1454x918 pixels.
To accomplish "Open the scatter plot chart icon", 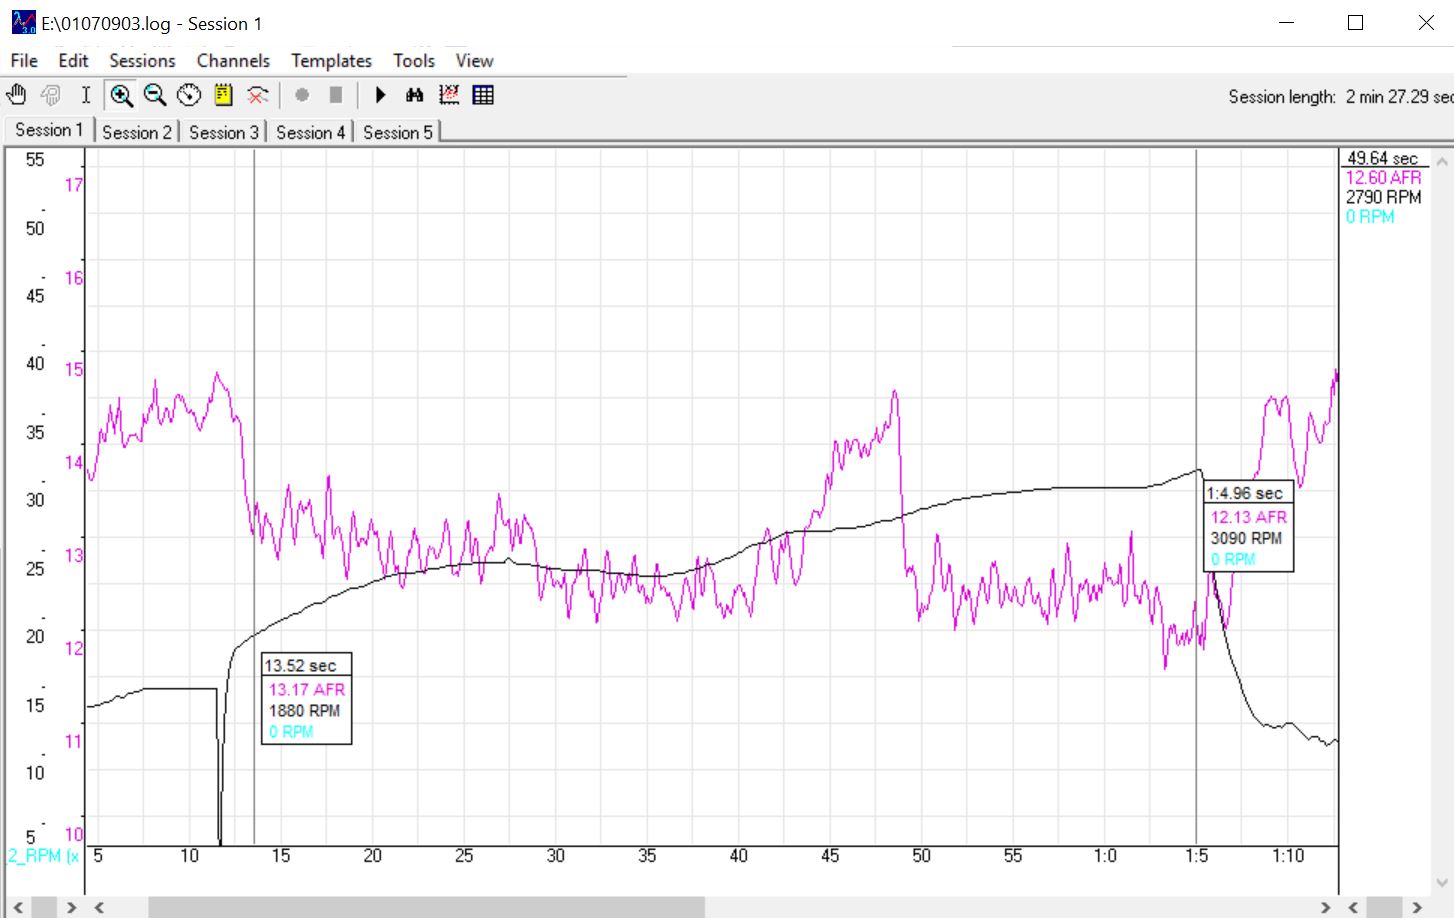I will [449, 95].
